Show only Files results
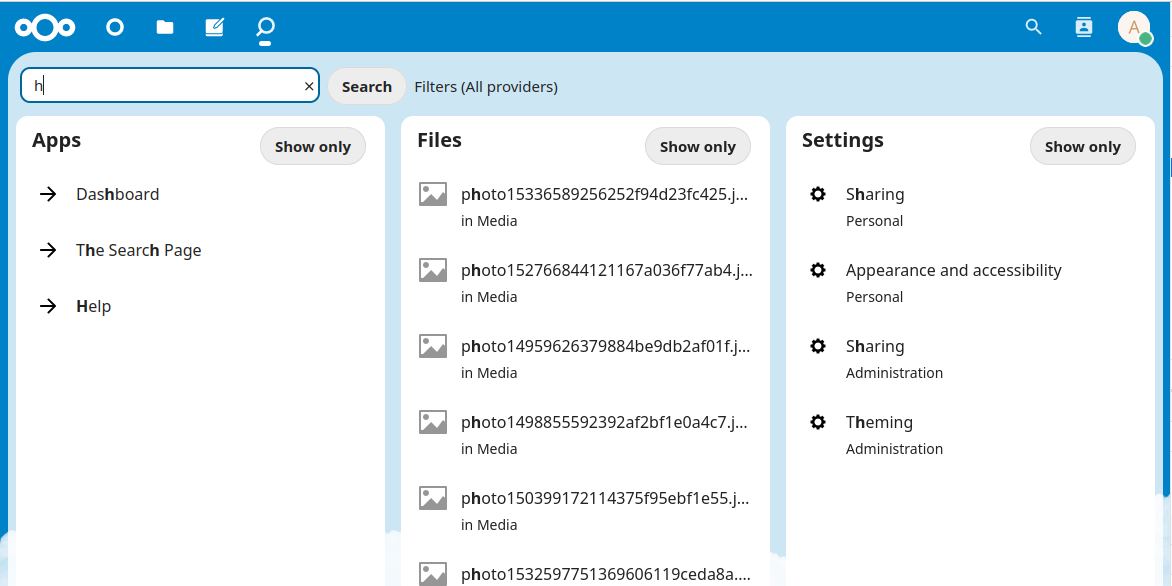Image resolution: width=1172 pixels, height=586 pixels. (698, 147)
